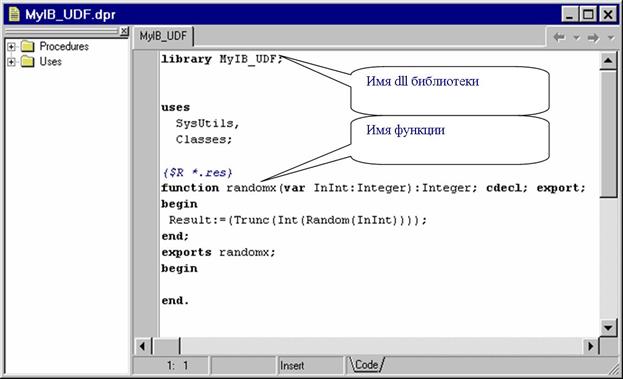This screenshot has width=623, height=379.
Task: Click the vertical scrollbar down arrow
Action: tap(608, 328)
